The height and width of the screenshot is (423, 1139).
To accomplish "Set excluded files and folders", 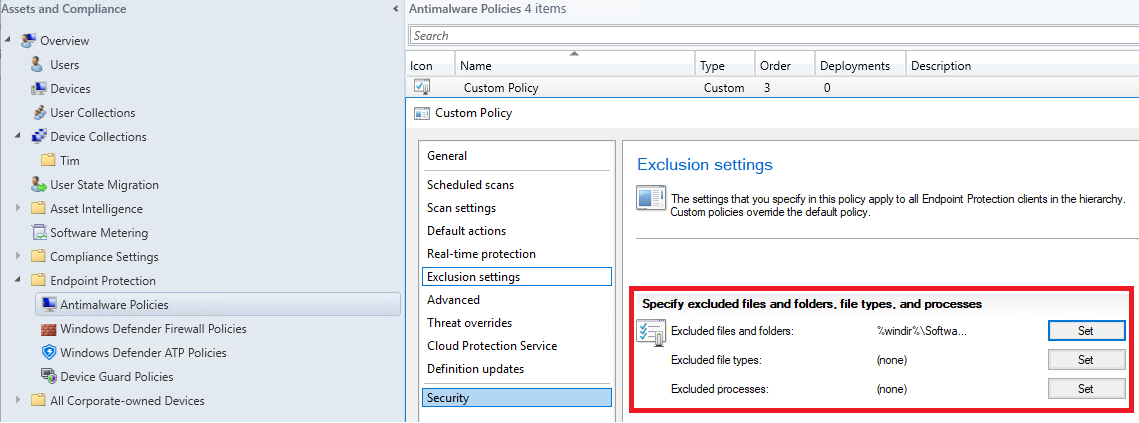I will tap(1086, 330).
